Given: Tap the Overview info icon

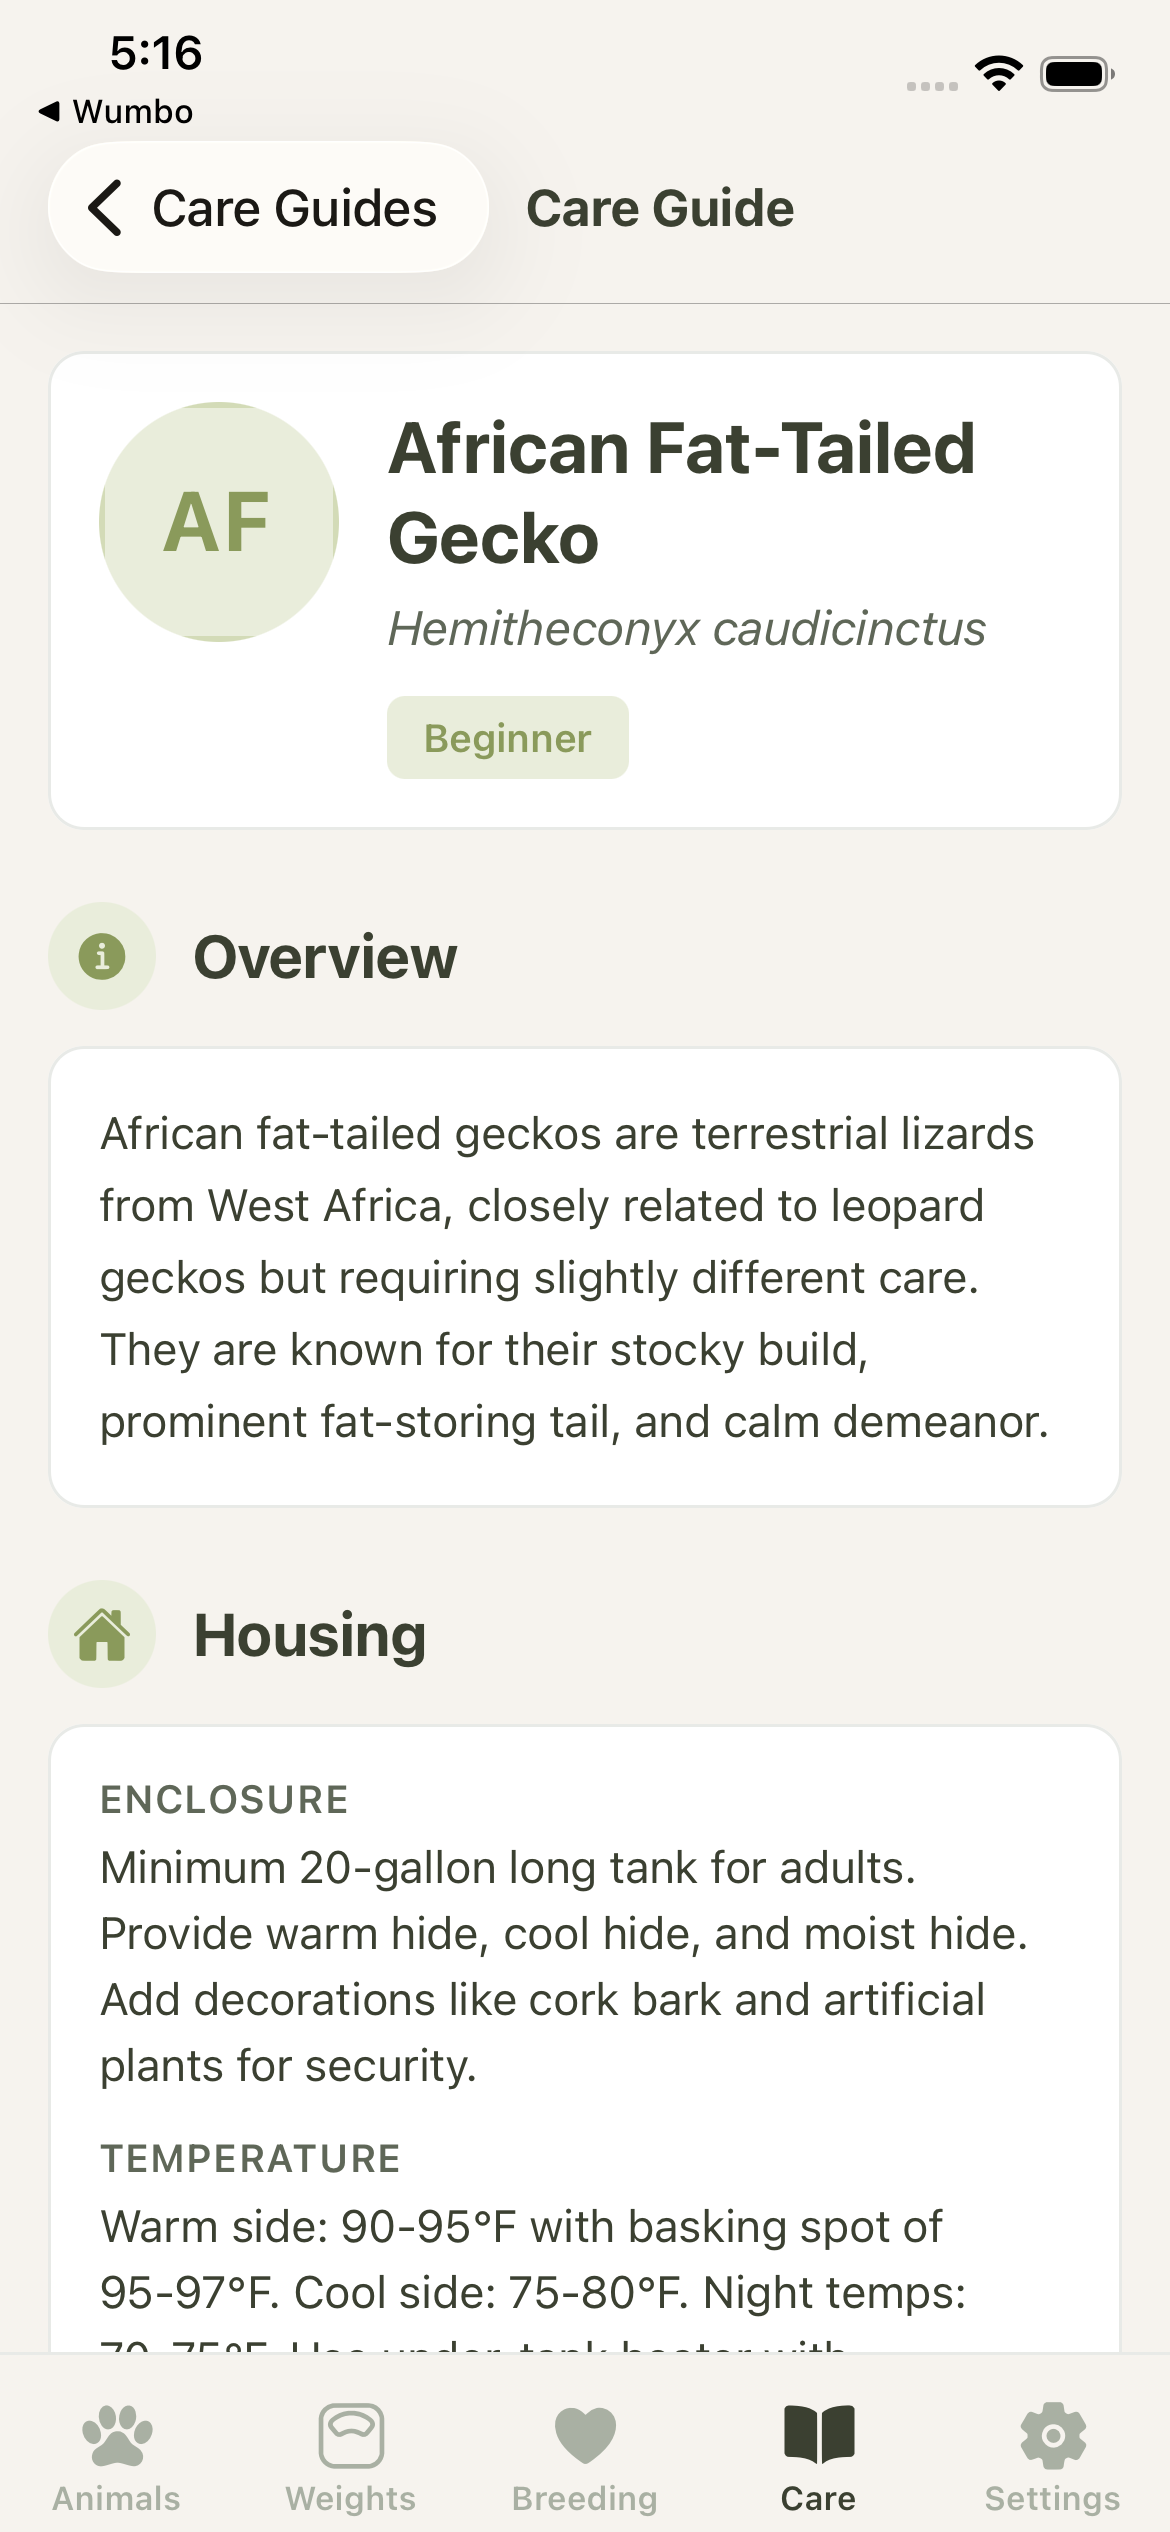Looking at the screenshot, I should (102, 956).
